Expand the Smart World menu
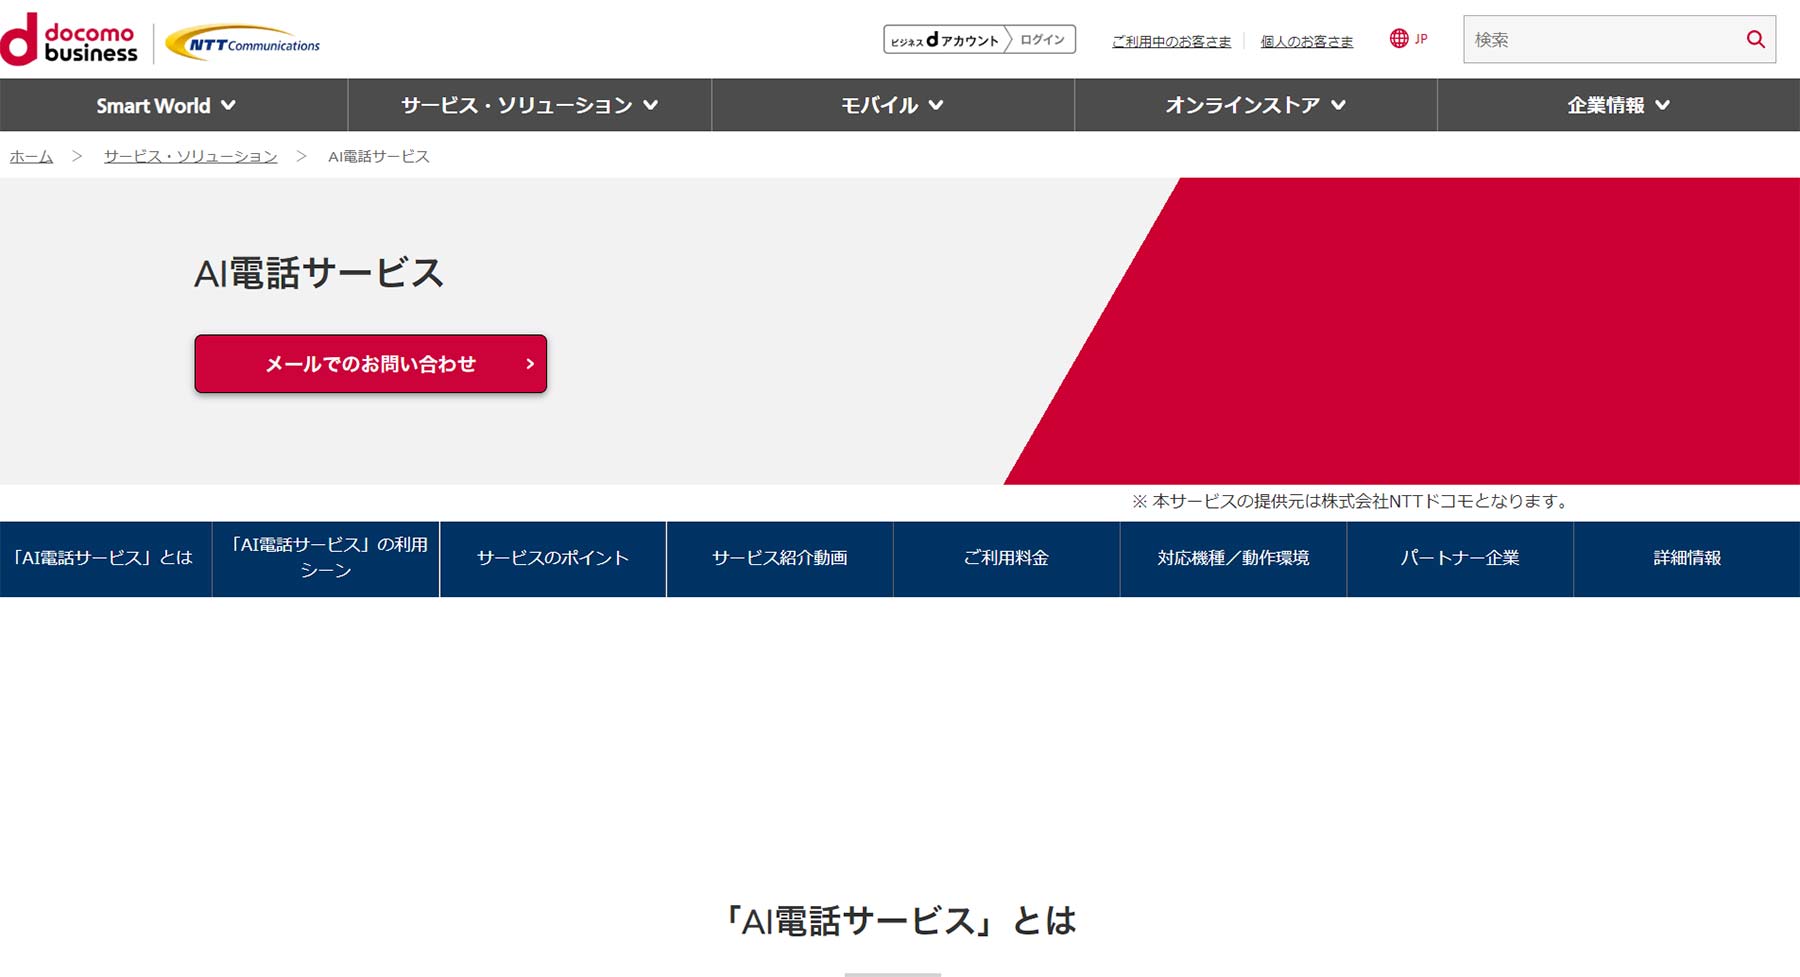 coord(174,105)
